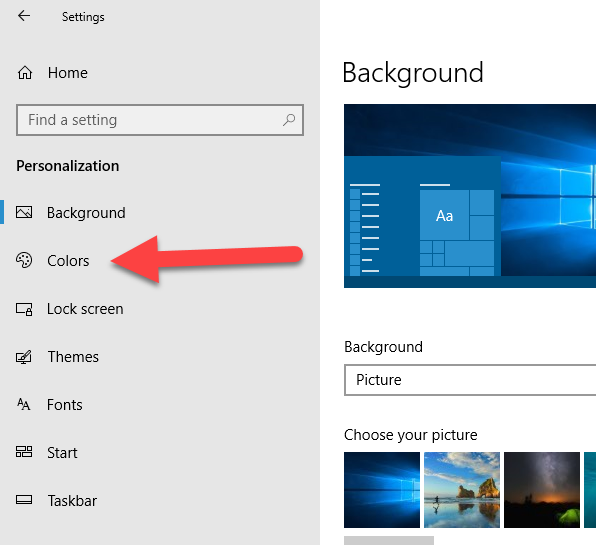Screen dimensions: 596x545
Task: Click the Find a setting search box
Action: click(x=160, y=120)
